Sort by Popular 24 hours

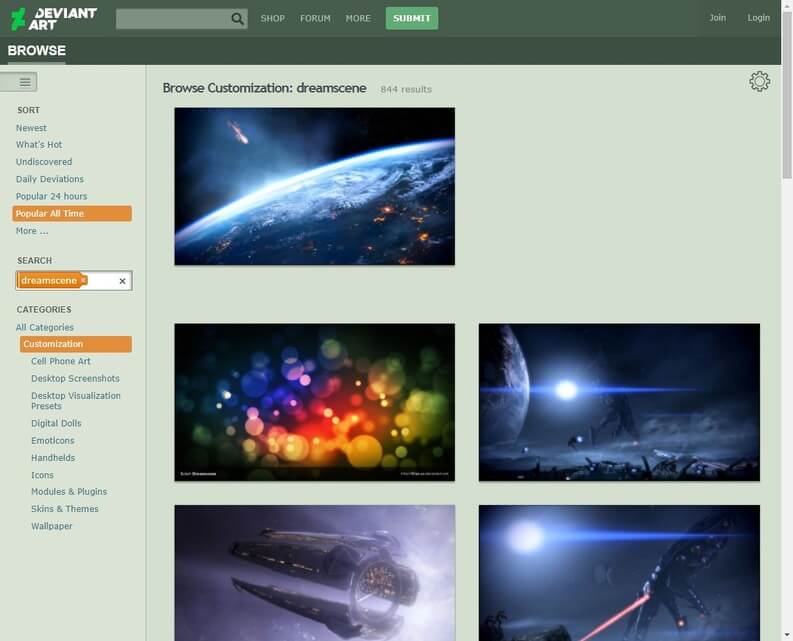[x=51, y=196]
